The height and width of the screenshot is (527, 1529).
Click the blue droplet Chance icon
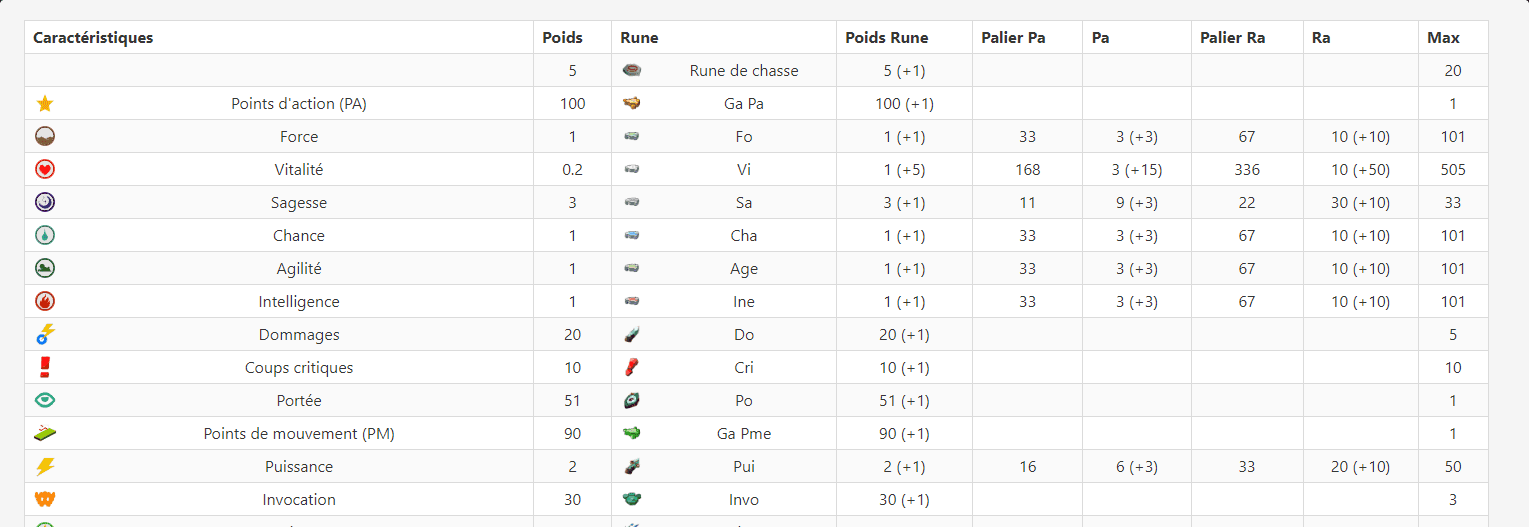(44, 235)
